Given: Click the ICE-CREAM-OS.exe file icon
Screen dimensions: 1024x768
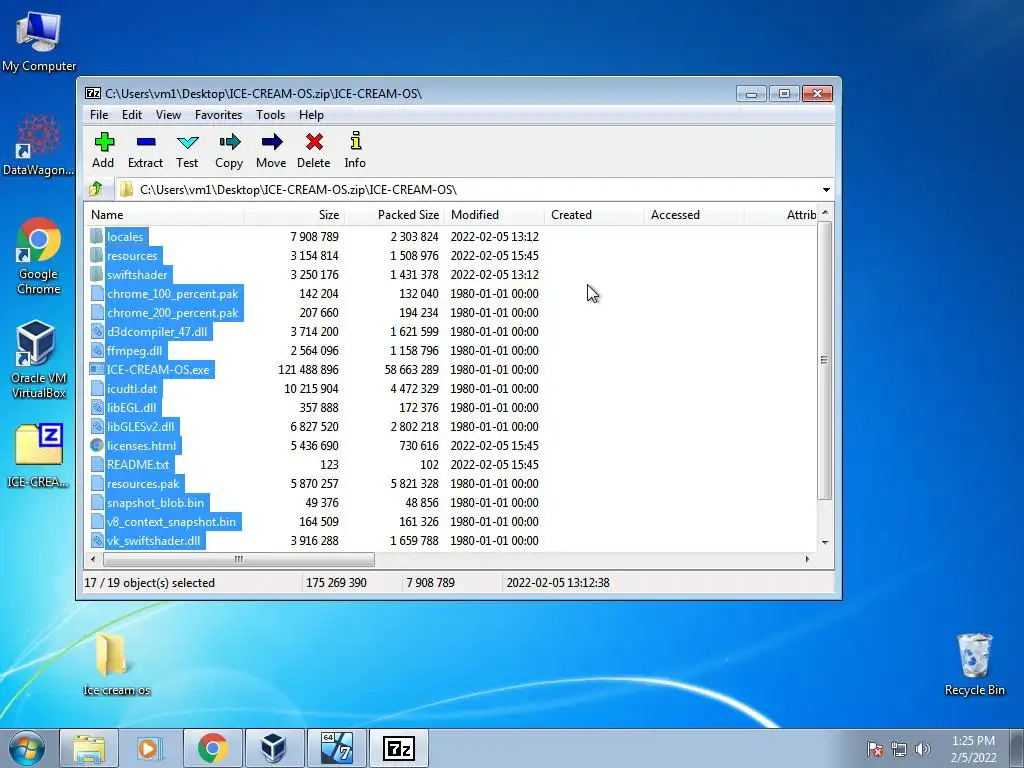Looking at the screenshot, I should pos(97,370).
